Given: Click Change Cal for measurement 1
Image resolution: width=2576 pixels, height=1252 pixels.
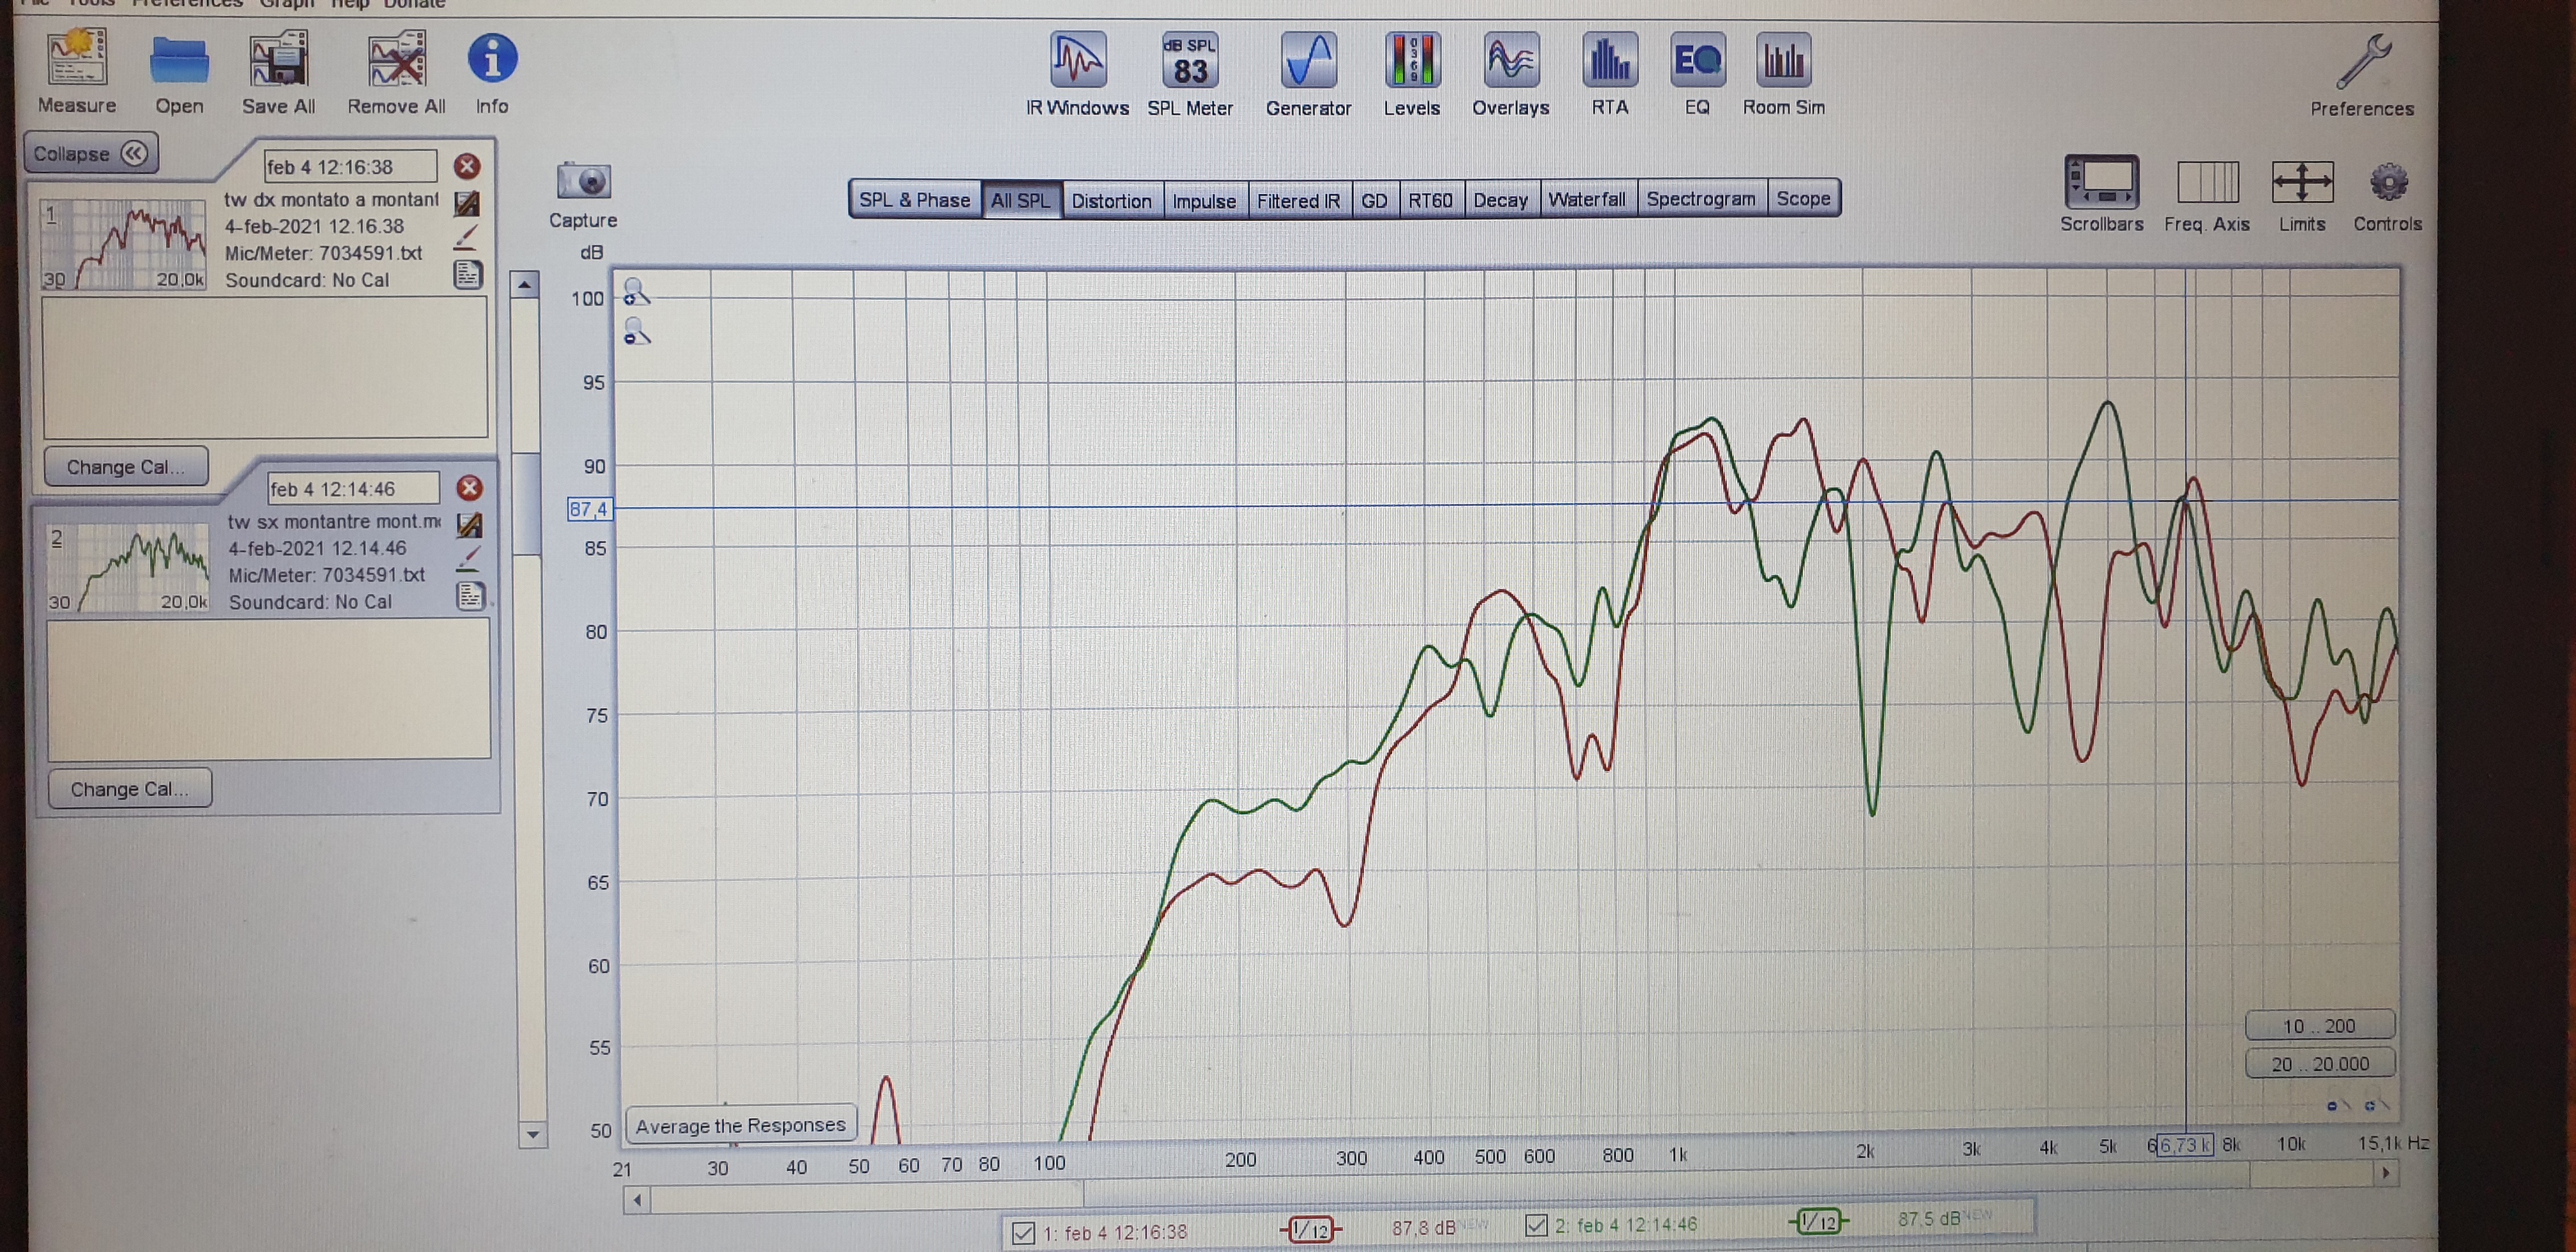Looking at the screenshot, I should click(126, 467).
